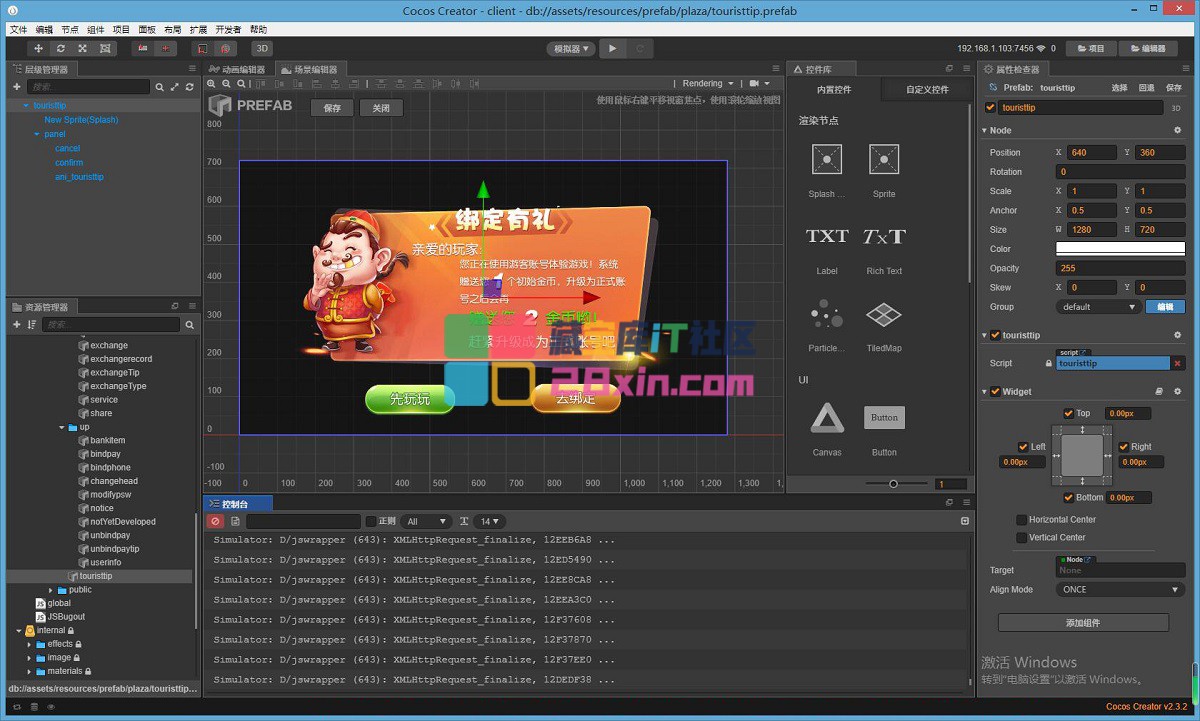Screen dimensions: 1200x721
Task: Click the 添加组件 button
Action: coord(1083,623)
